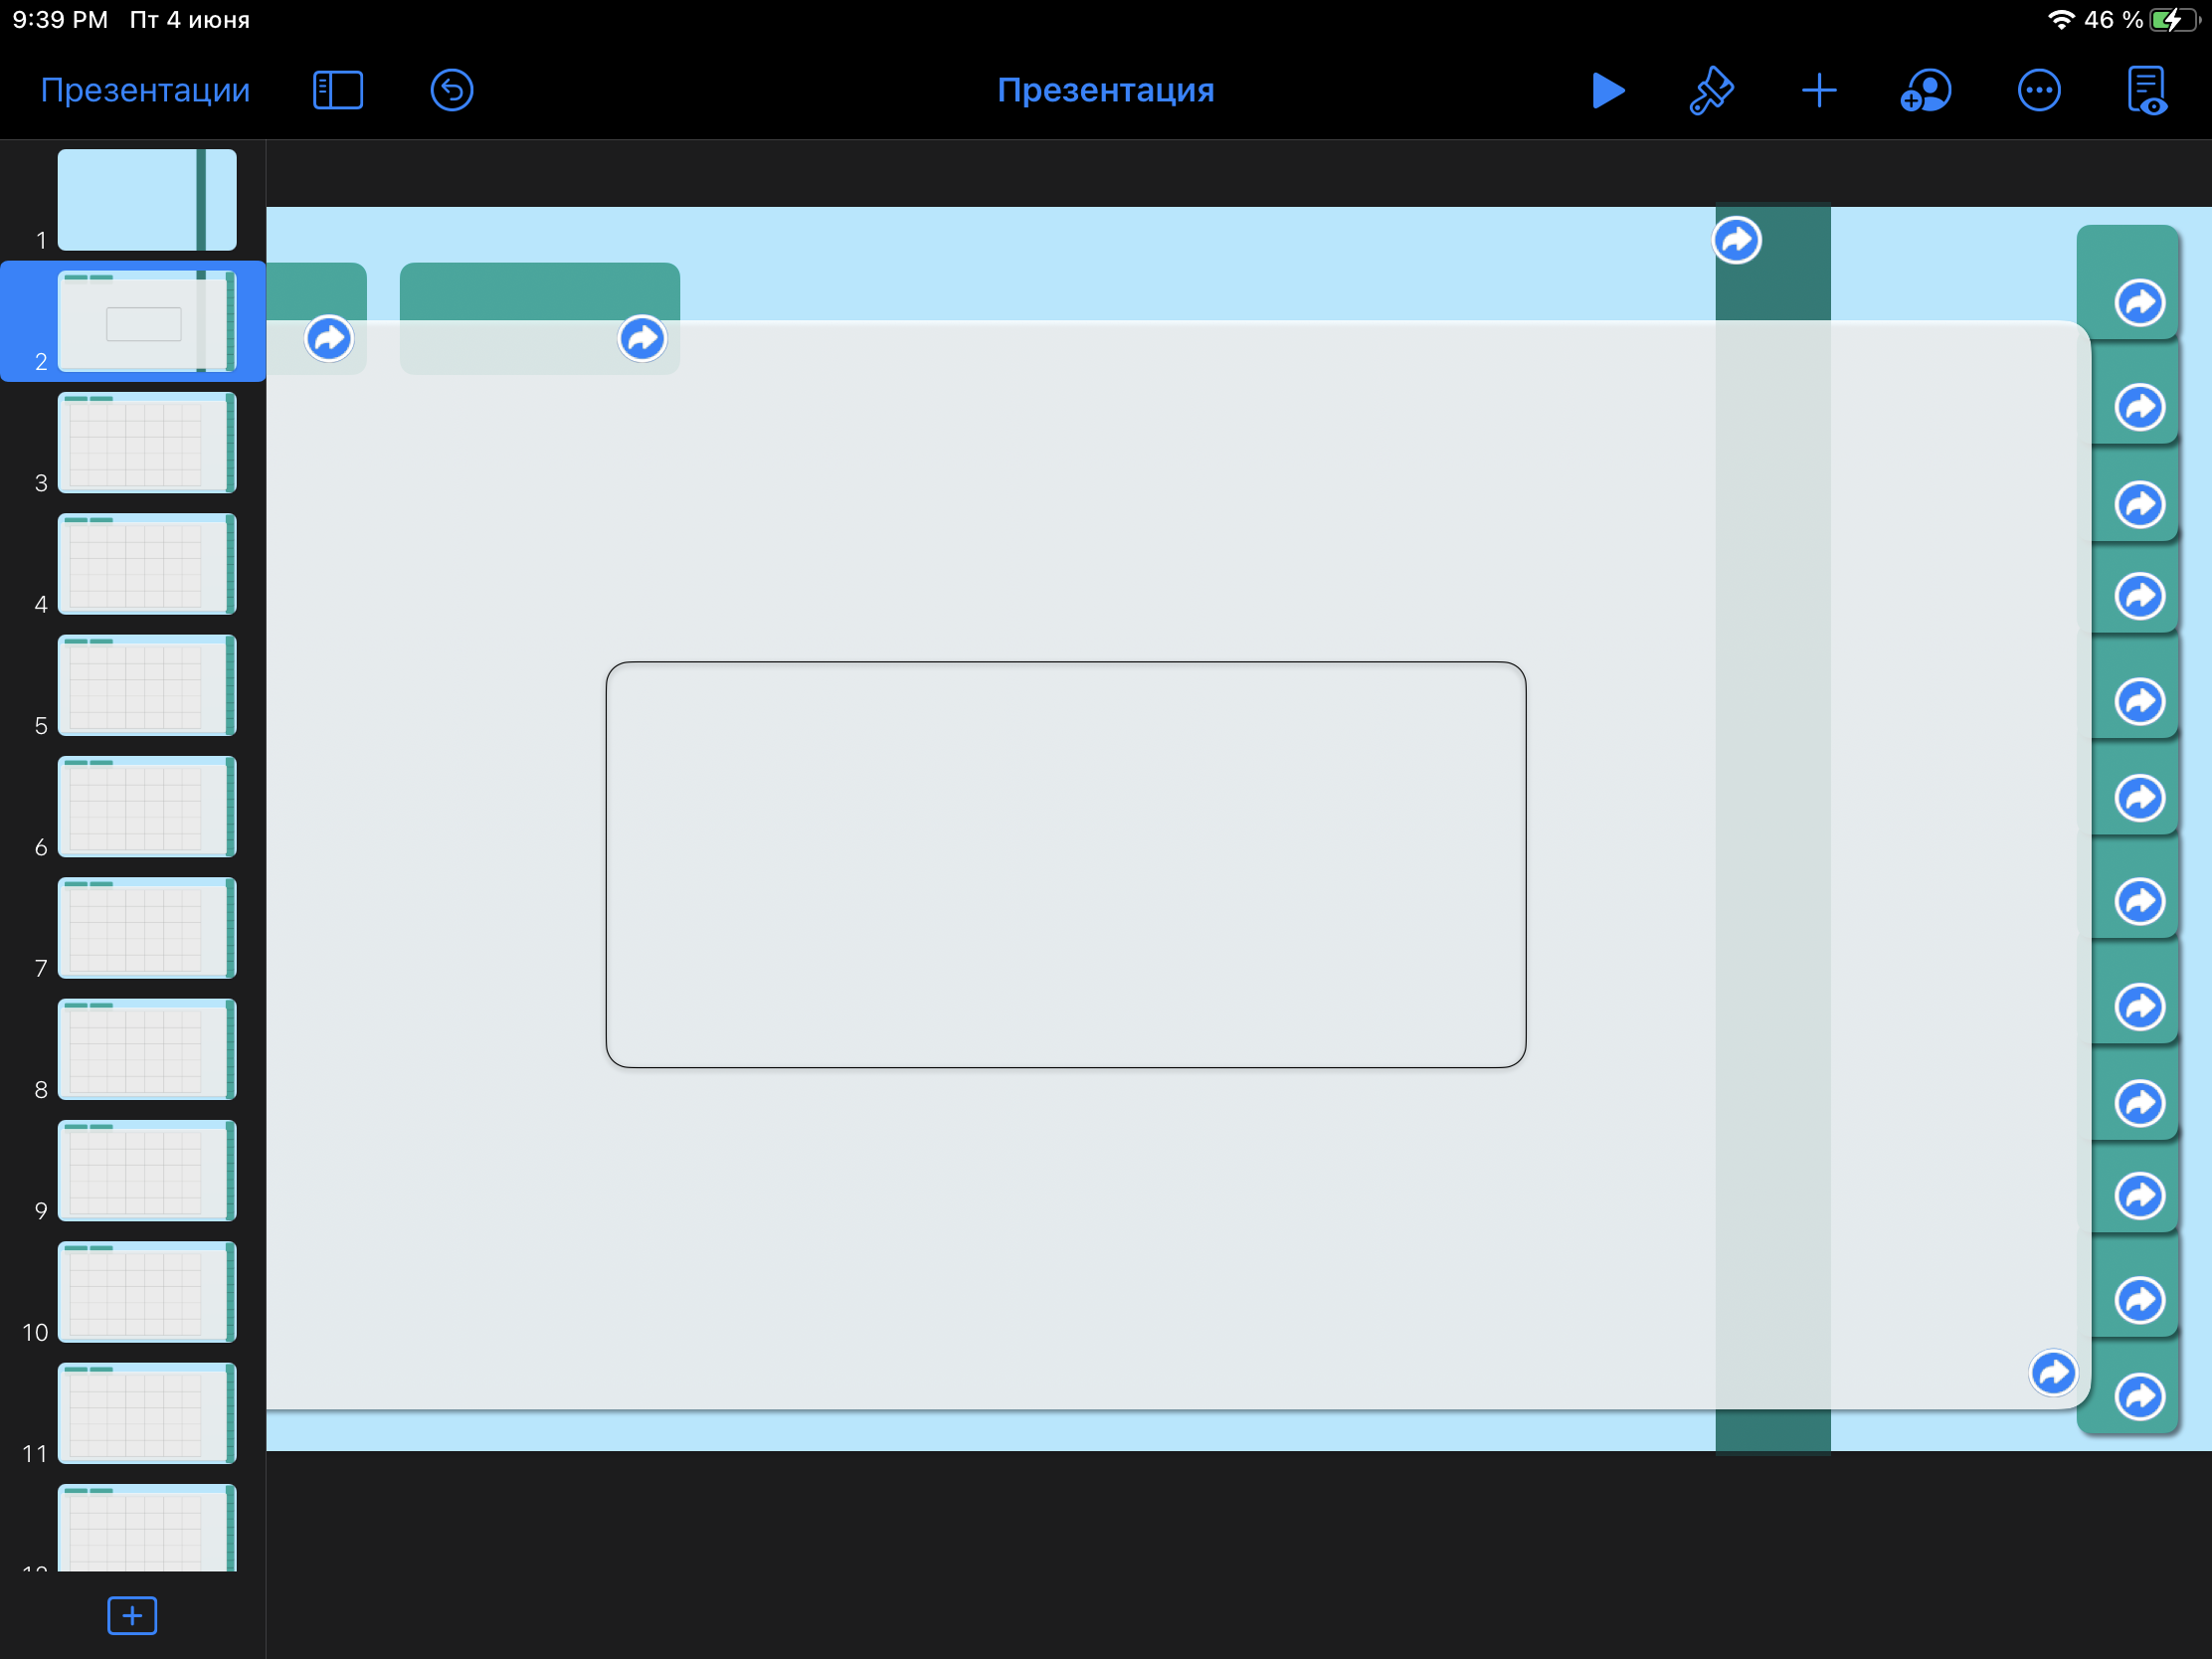This screenshot has height=1659, width=2212.
Task: Go back to Презентации list
Action: tap(145, 90)
